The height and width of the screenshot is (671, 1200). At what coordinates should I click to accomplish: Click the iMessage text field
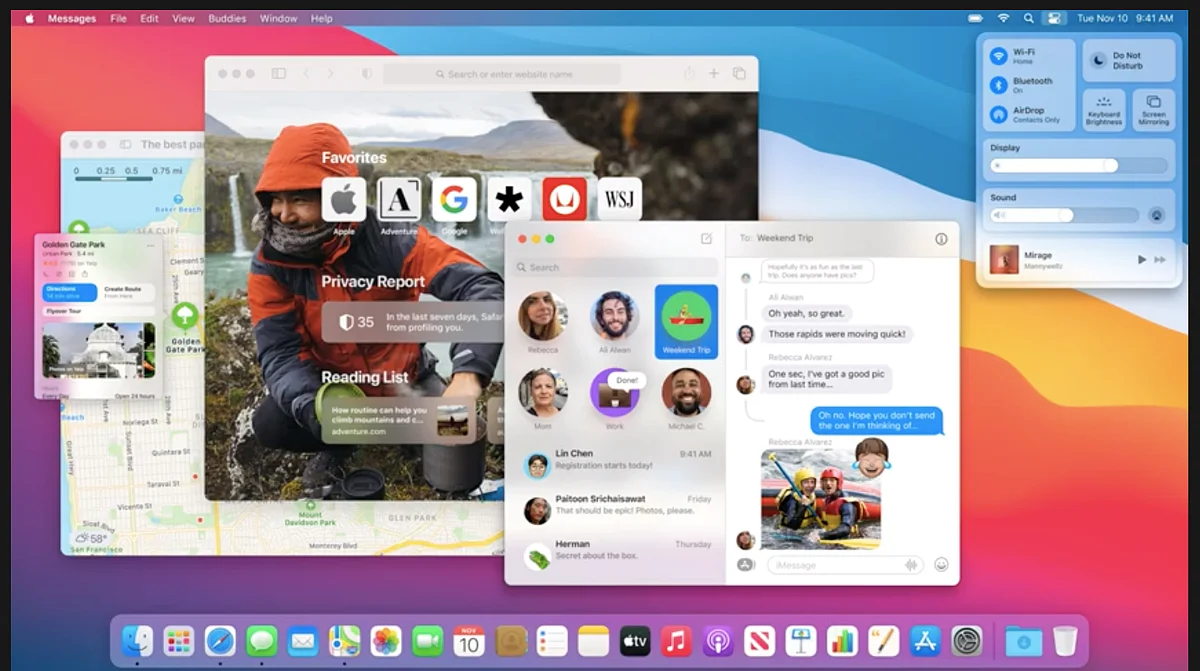click(x=846, y=565)
